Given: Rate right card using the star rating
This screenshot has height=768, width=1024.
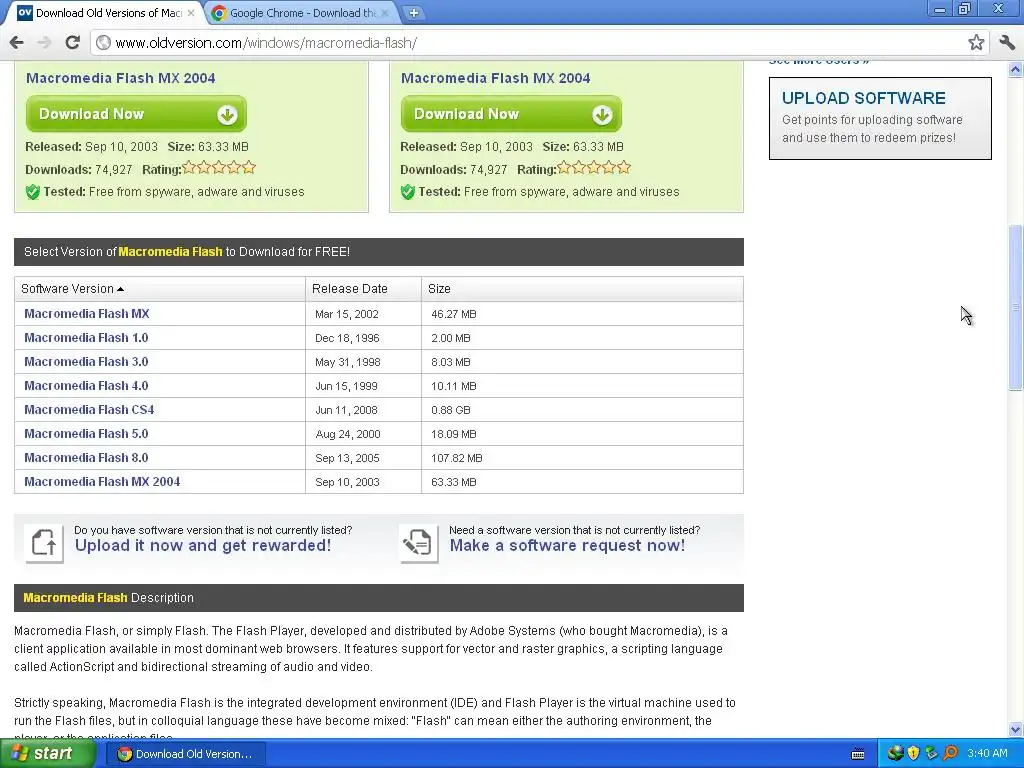Looking at the screenshot, I should [x=594, y=168].
